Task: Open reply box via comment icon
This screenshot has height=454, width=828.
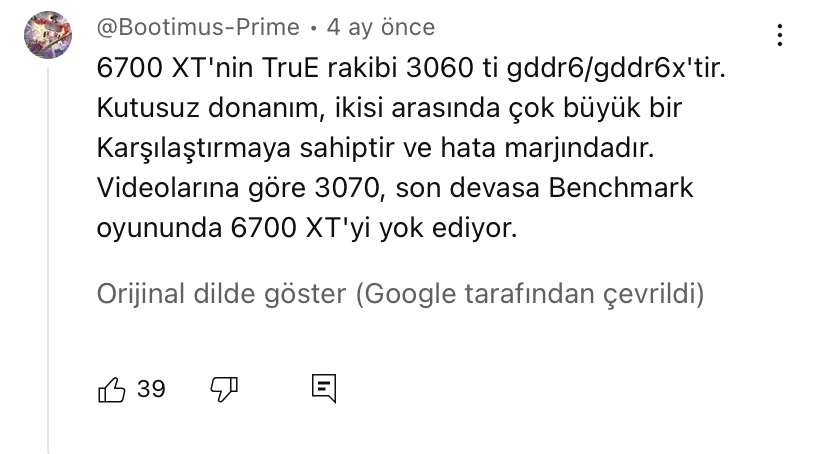Action: pyautogui.click(x=324, y=389)
